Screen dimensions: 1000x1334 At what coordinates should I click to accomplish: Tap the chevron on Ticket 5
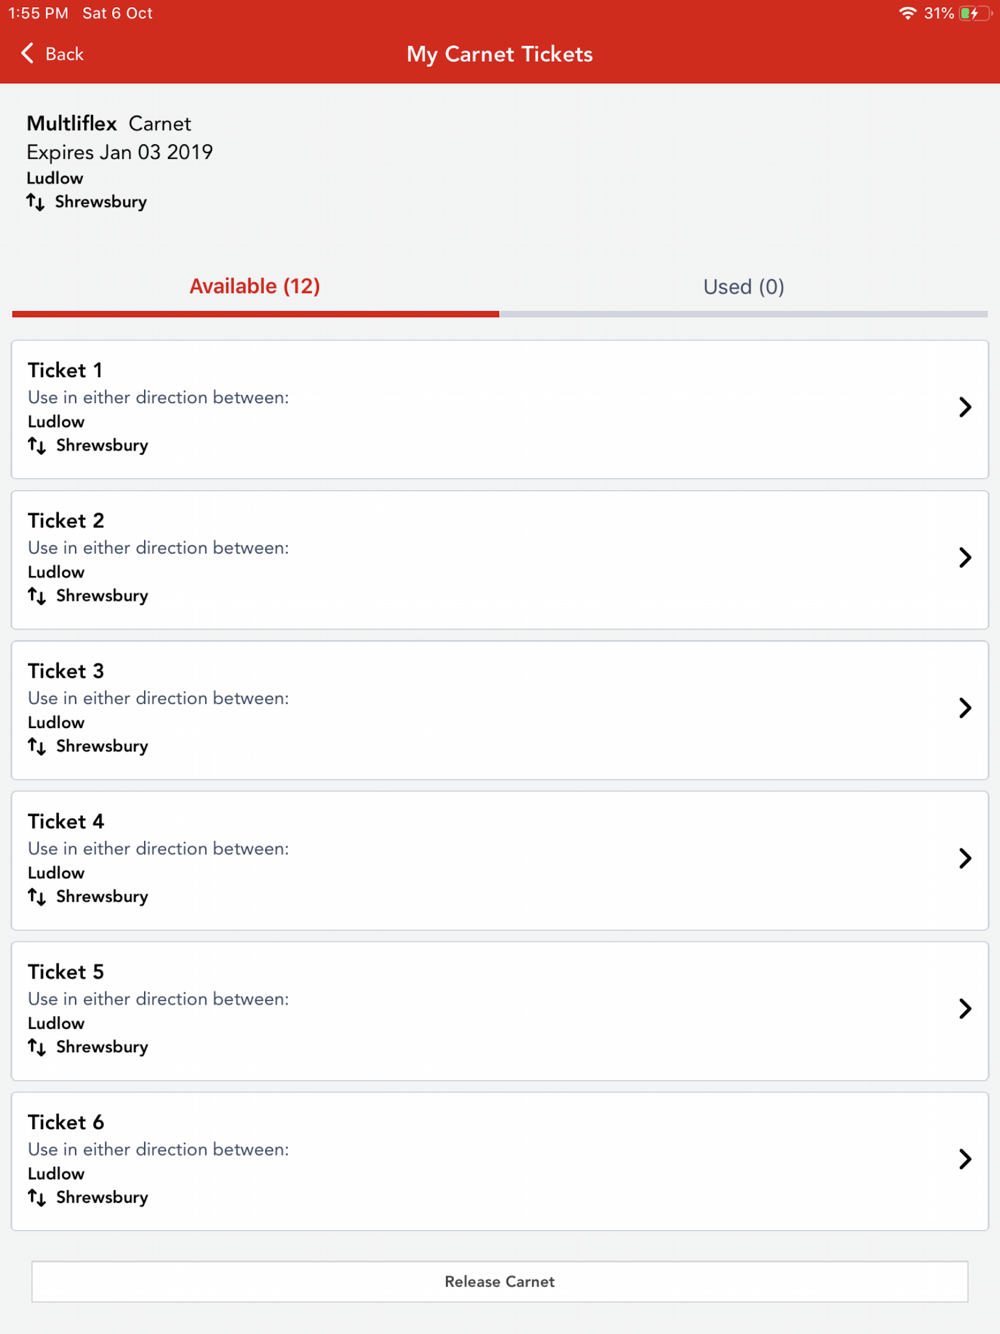(965, 1008)
